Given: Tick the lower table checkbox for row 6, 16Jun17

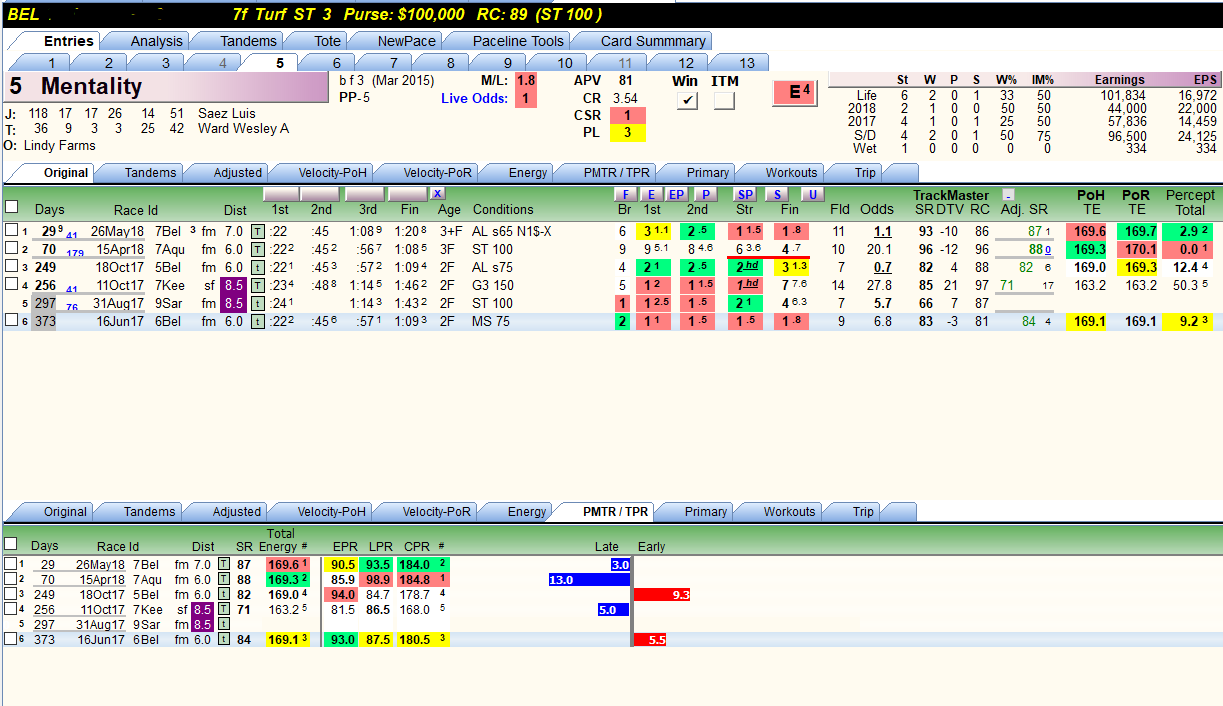Looking at the screenshot, I should click(11, 639).
